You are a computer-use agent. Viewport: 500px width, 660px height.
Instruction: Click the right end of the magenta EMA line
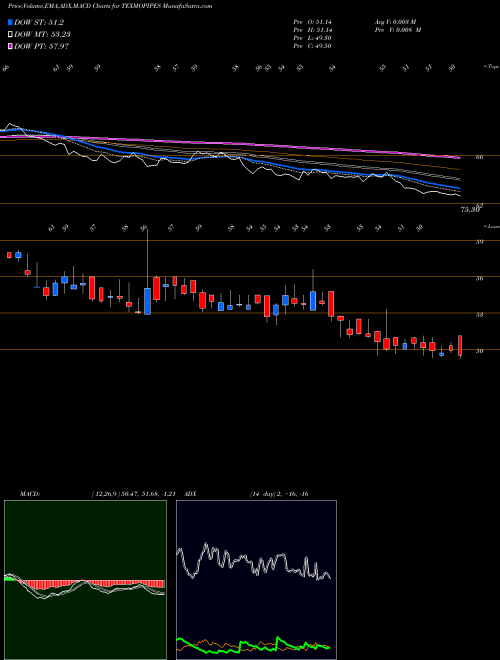tap(459, 157)
